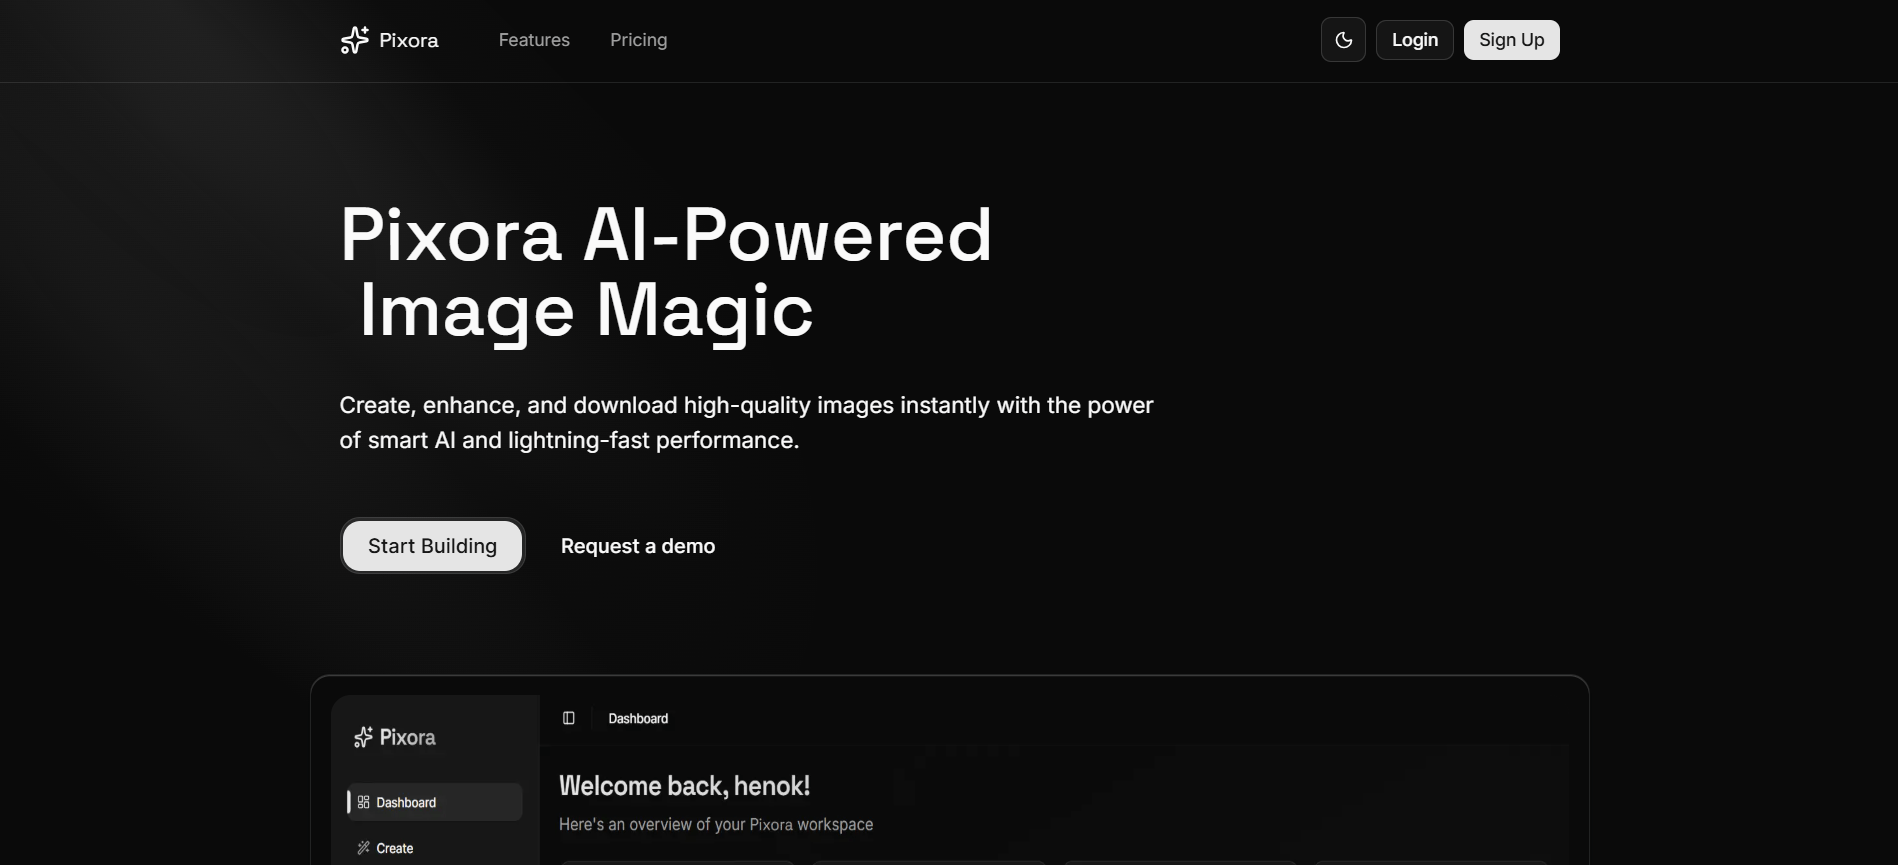Click the Pixora brand name in the header
This screenshot has width=1898, height=865.
click(409, 40)
